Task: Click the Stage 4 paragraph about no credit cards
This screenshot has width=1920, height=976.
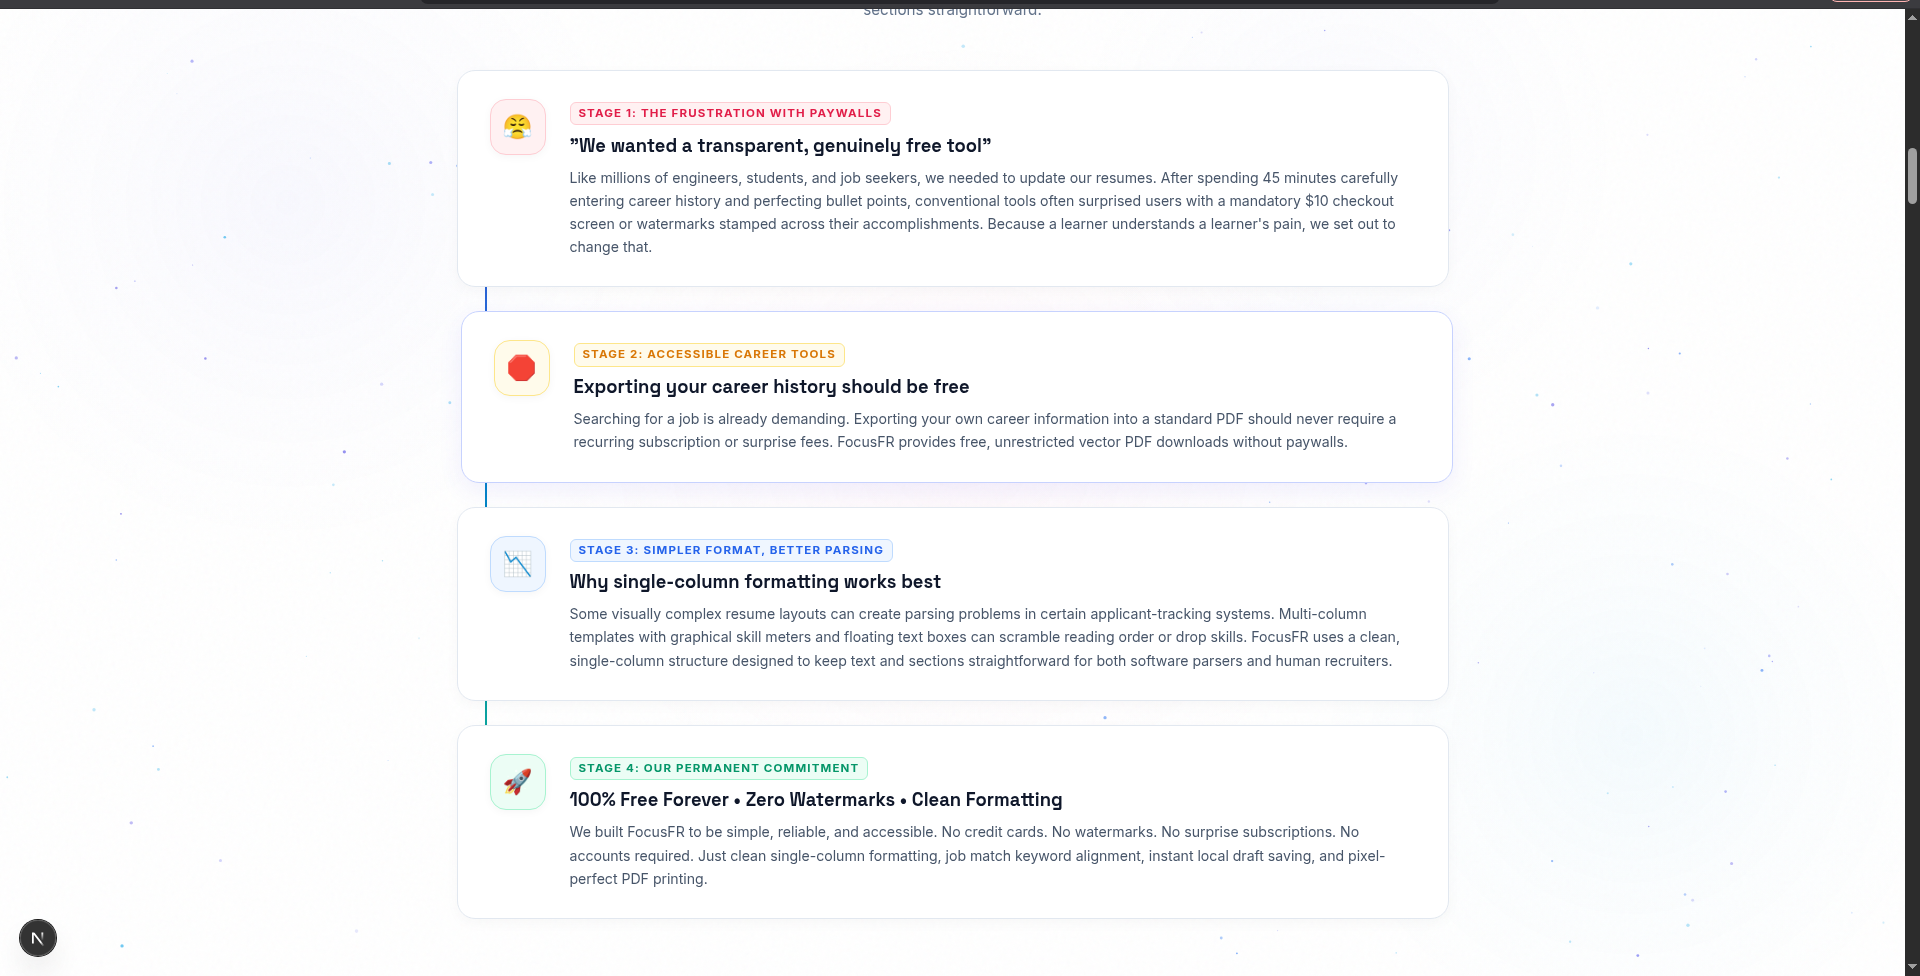Action: (978, 855)
